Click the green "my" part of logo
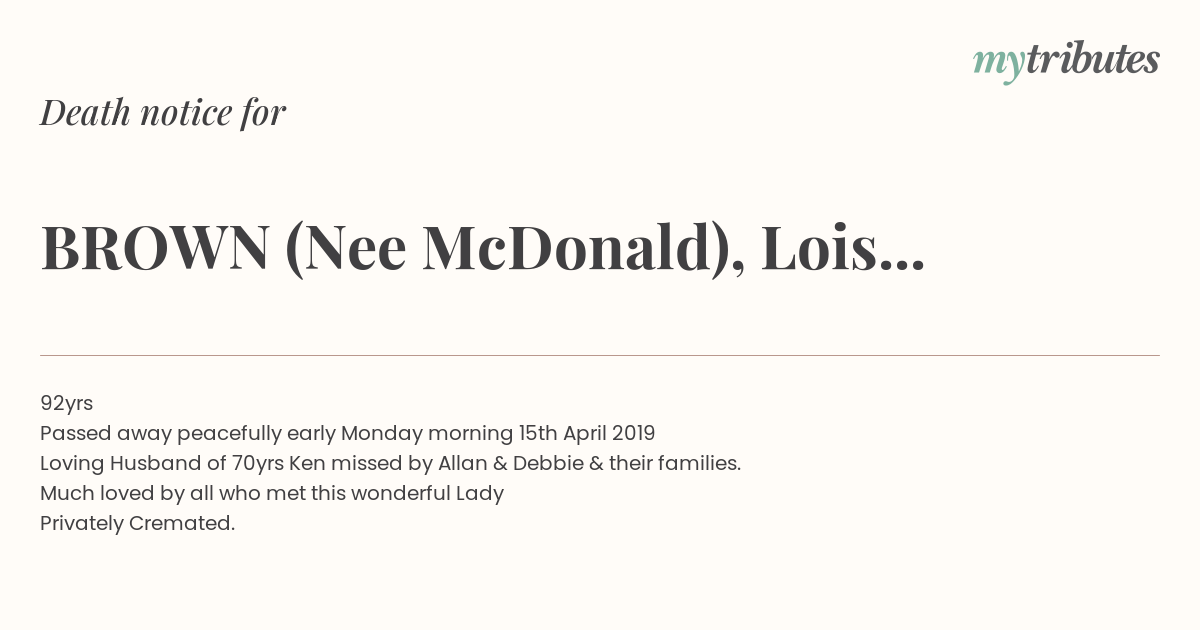The width and height of the screenshot is (1200, 630). [x=998, y=64]
